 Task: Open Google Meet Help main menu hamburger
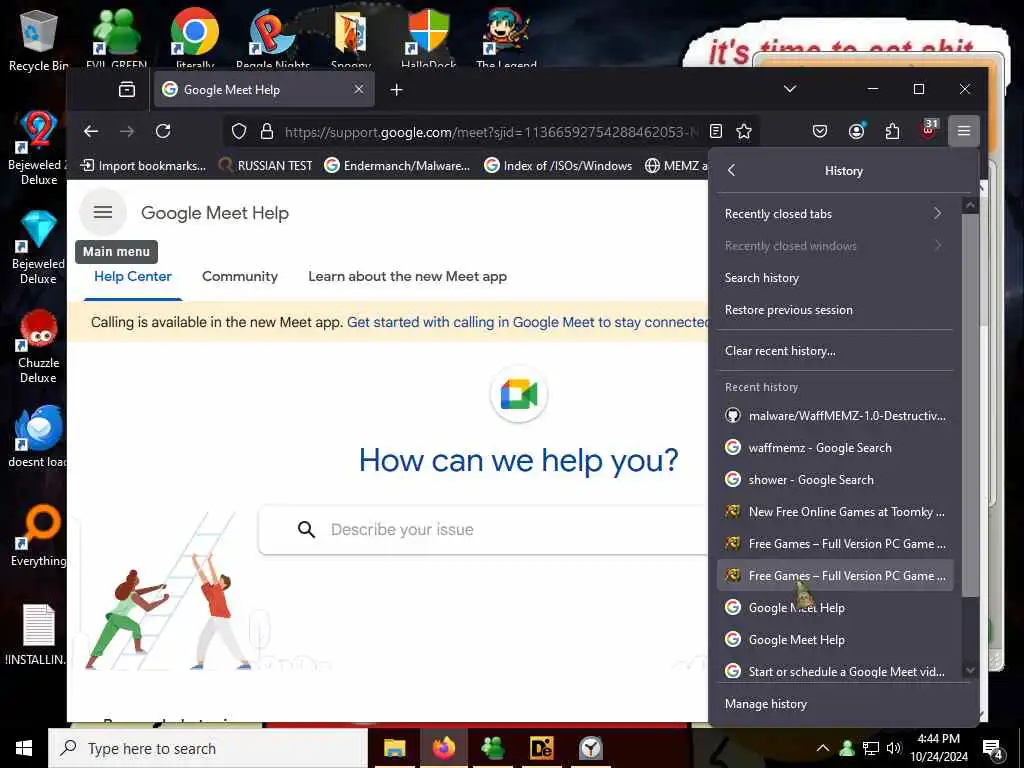click(103, 212)
